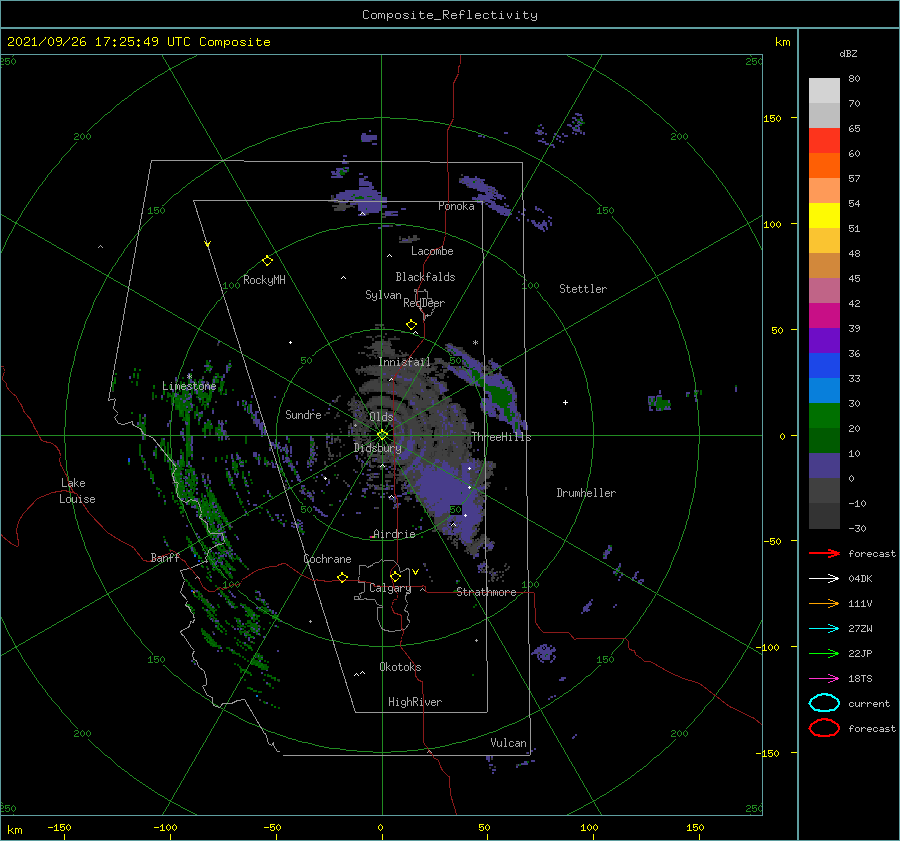900x841 pixels.
Task: Click the Drumheller label
Action: pyautogui.click(x=586, y=493)
